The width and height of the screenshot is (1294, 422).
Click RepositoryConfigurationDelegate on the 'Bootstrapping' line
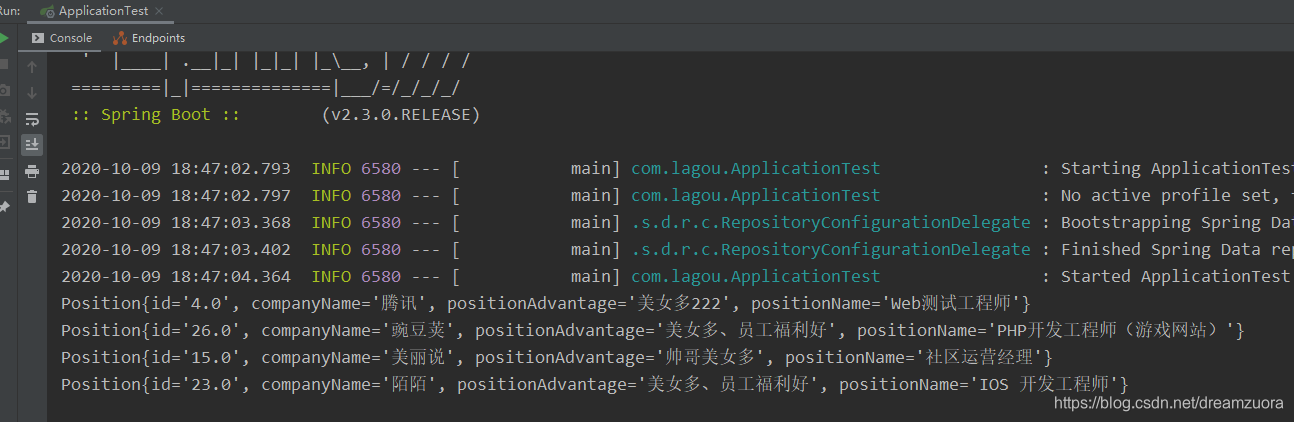831,223
